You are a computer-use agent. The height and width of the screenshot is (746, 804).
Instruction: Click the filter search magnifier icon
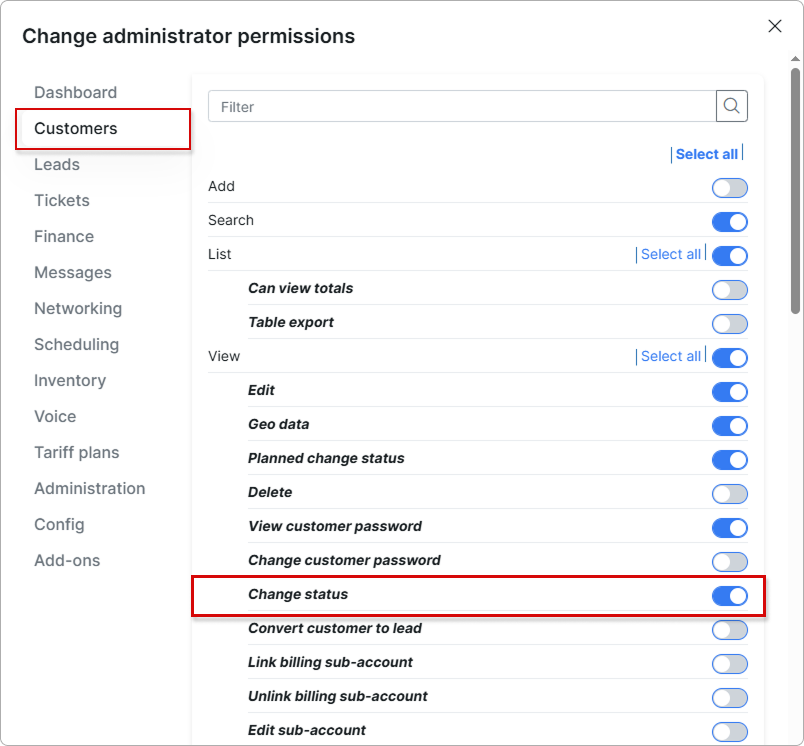pos(732,106)
